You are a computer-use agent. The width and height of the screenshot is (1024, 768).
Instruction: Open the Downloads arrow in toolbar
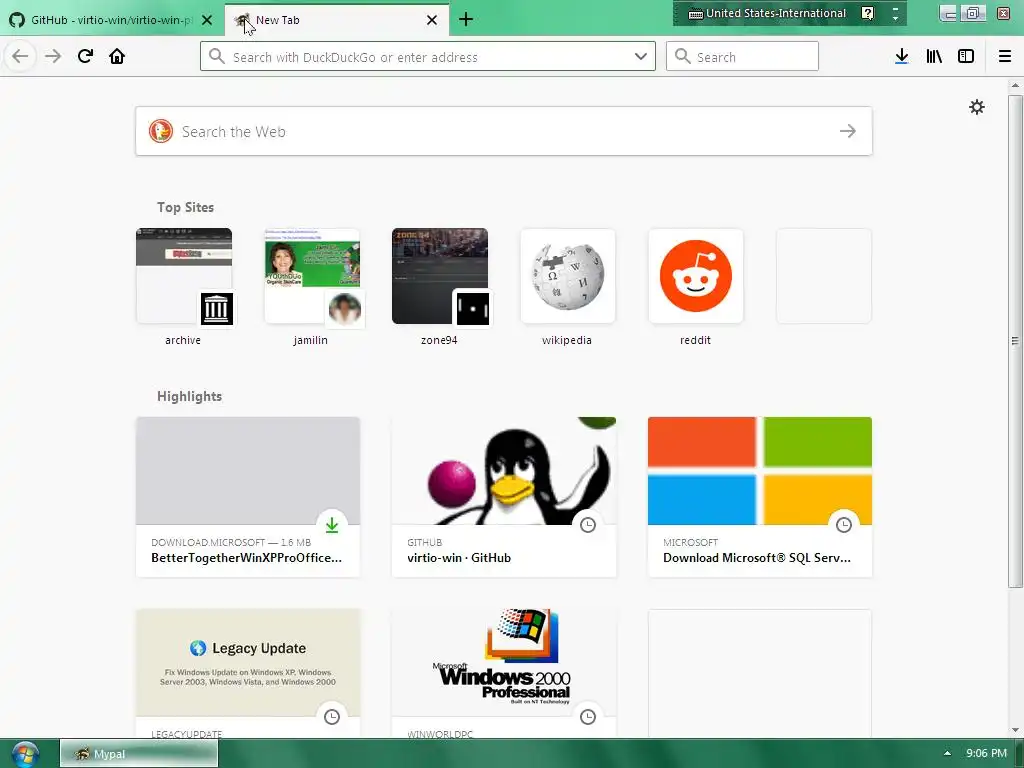tap(902, 56)
